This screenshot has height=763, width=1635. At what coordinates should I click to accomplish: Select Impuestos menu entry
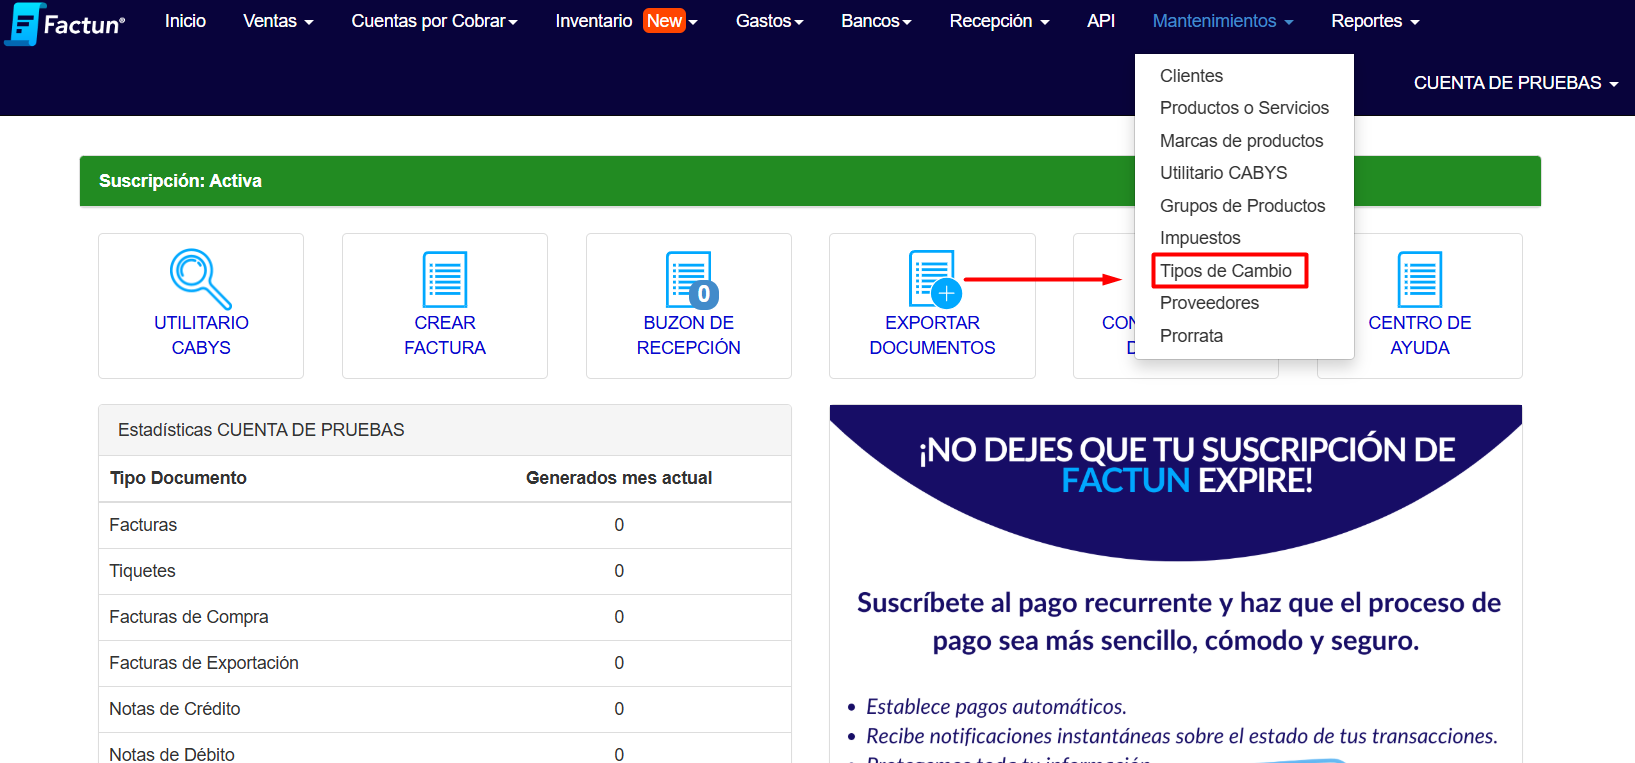point(1200,238)
